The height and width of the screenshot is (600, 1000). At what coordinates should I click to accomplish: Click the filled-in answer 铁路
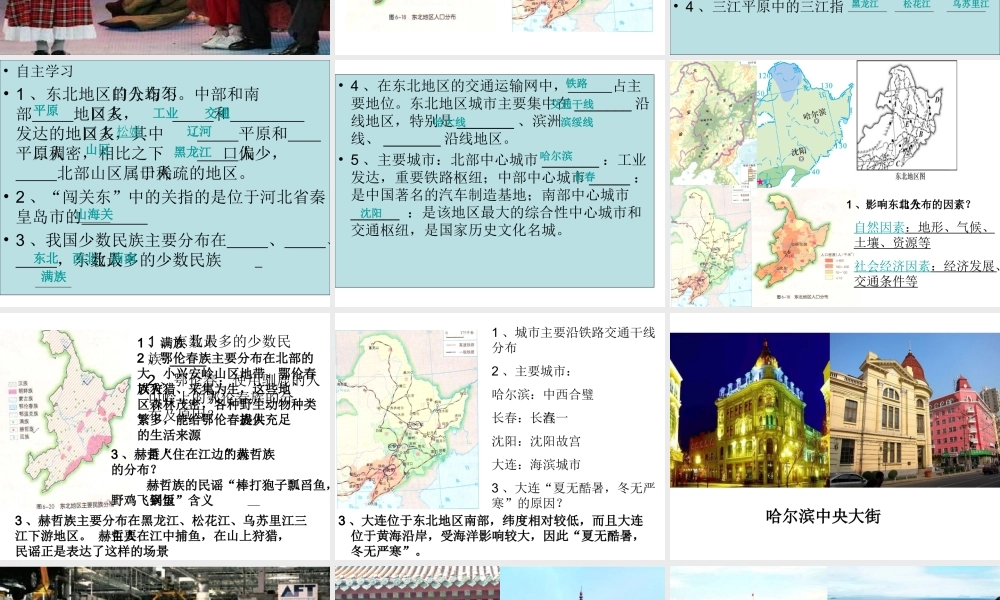click(x=577, y=84)
